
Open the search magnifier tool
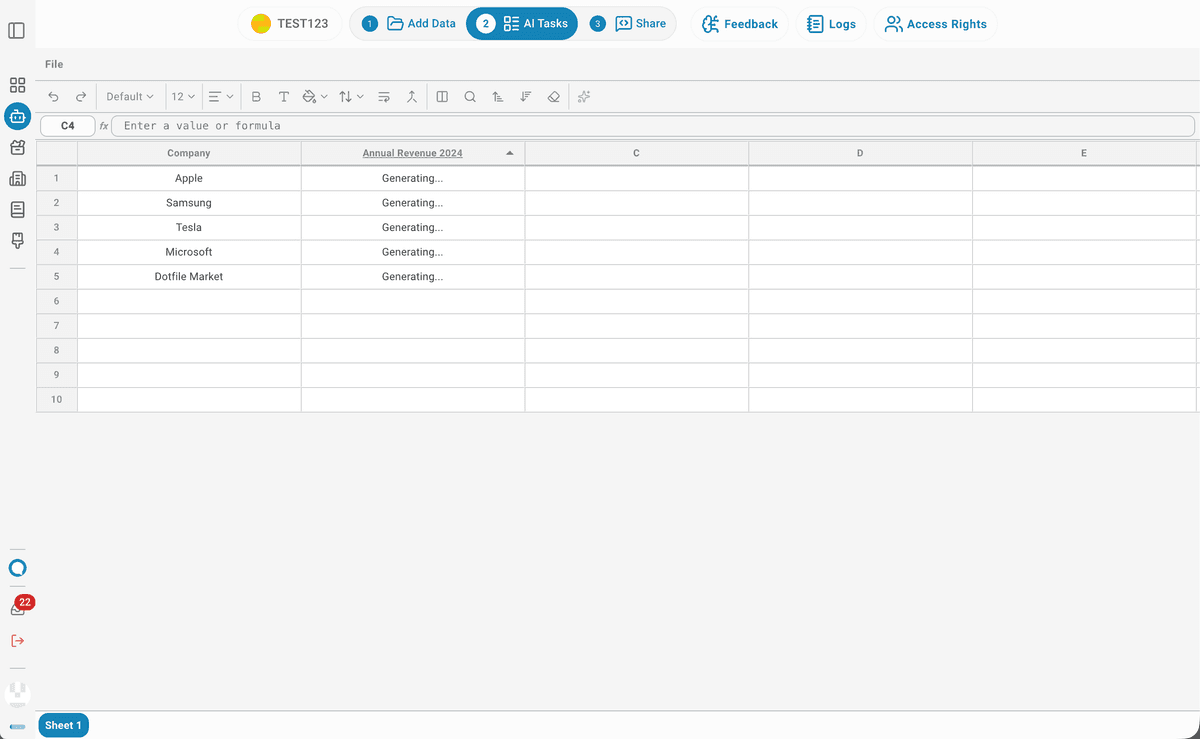(470, 97)
